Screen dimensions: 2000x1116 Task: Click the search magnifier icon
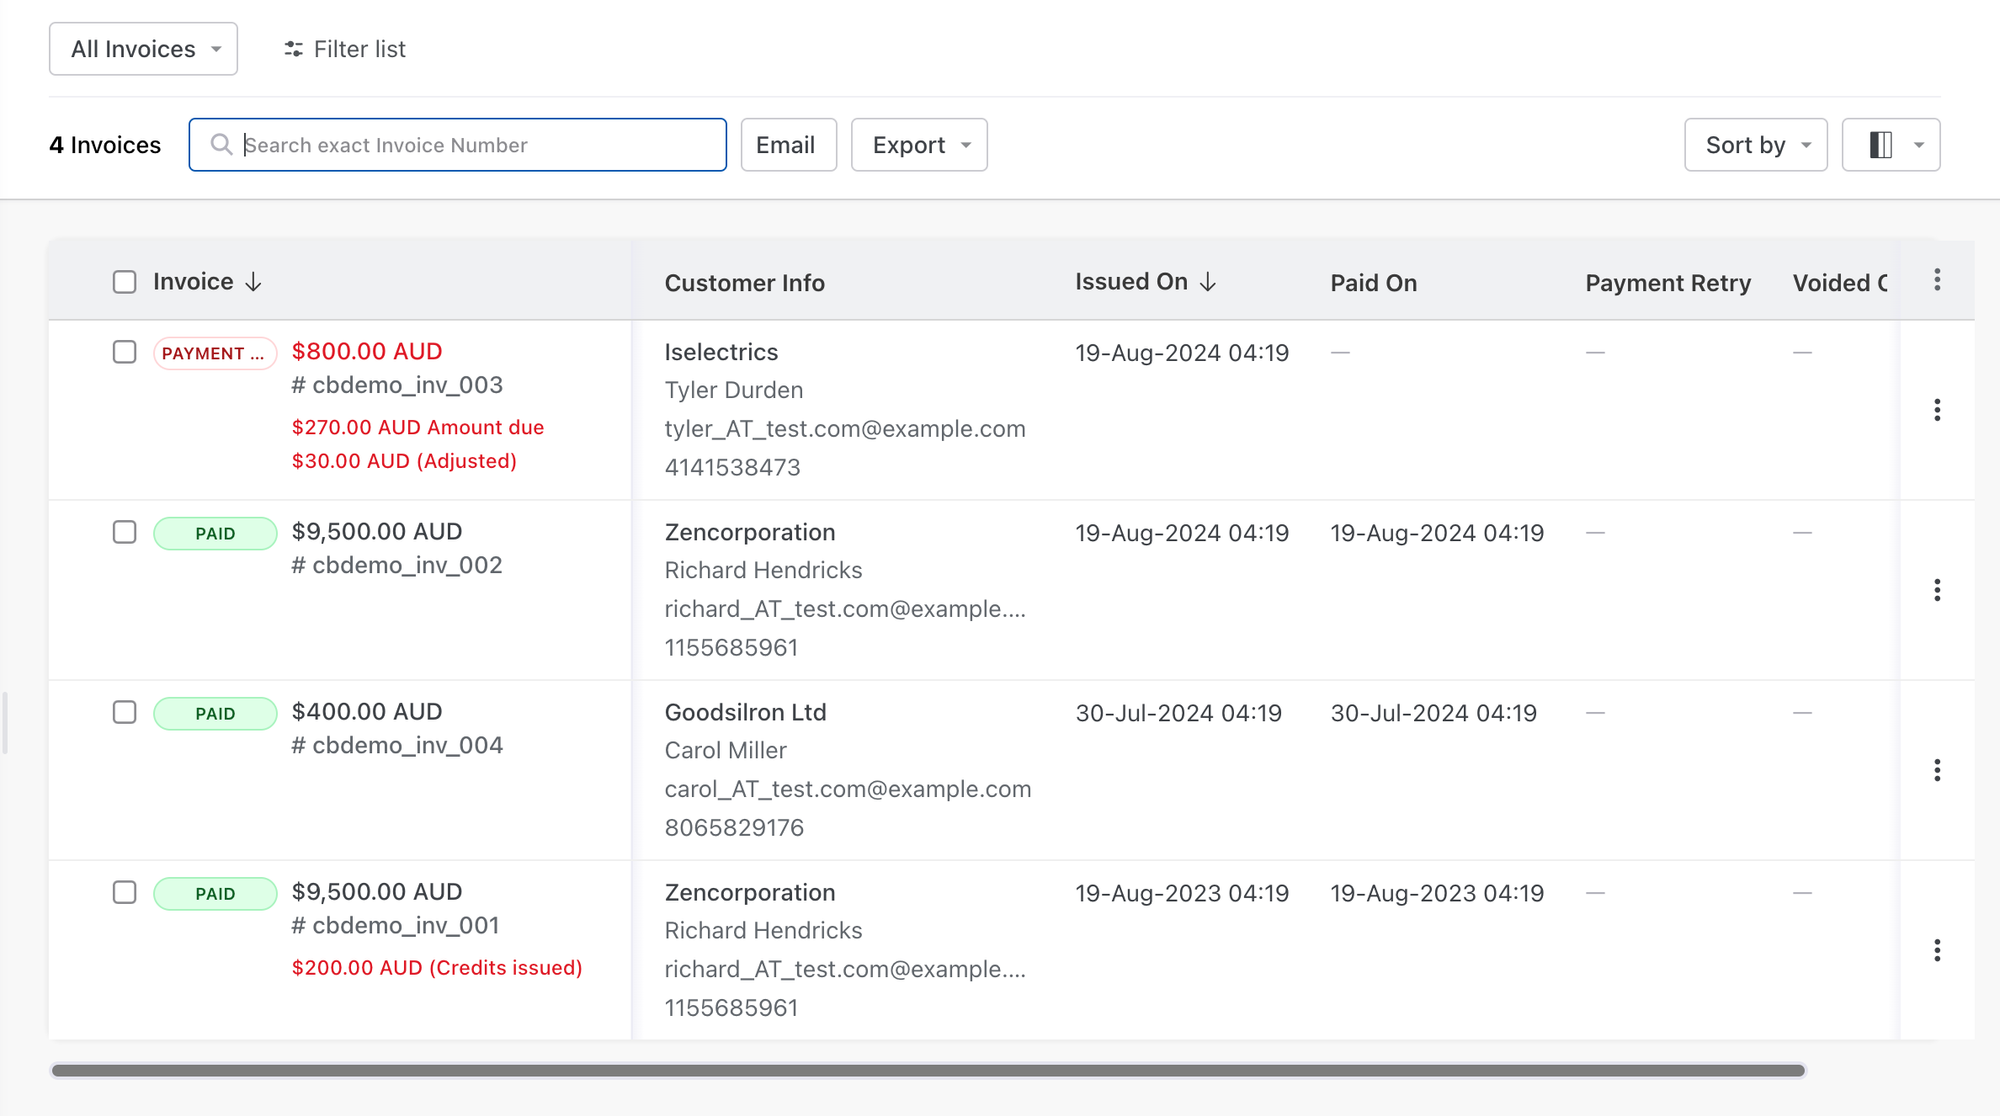[221, 145]
